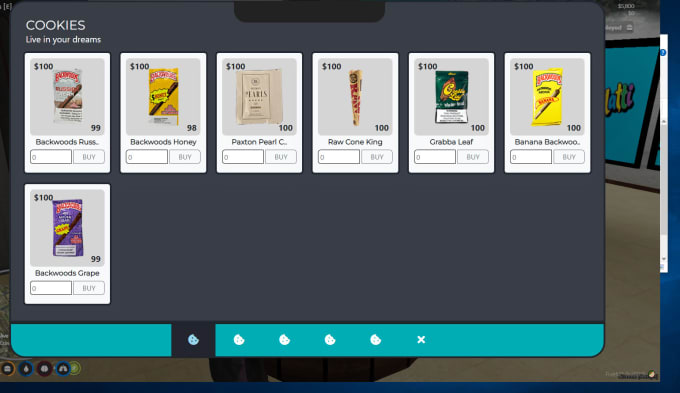Click the Backwoods Grape product image
680x393 pixels.
coord(68,228)
